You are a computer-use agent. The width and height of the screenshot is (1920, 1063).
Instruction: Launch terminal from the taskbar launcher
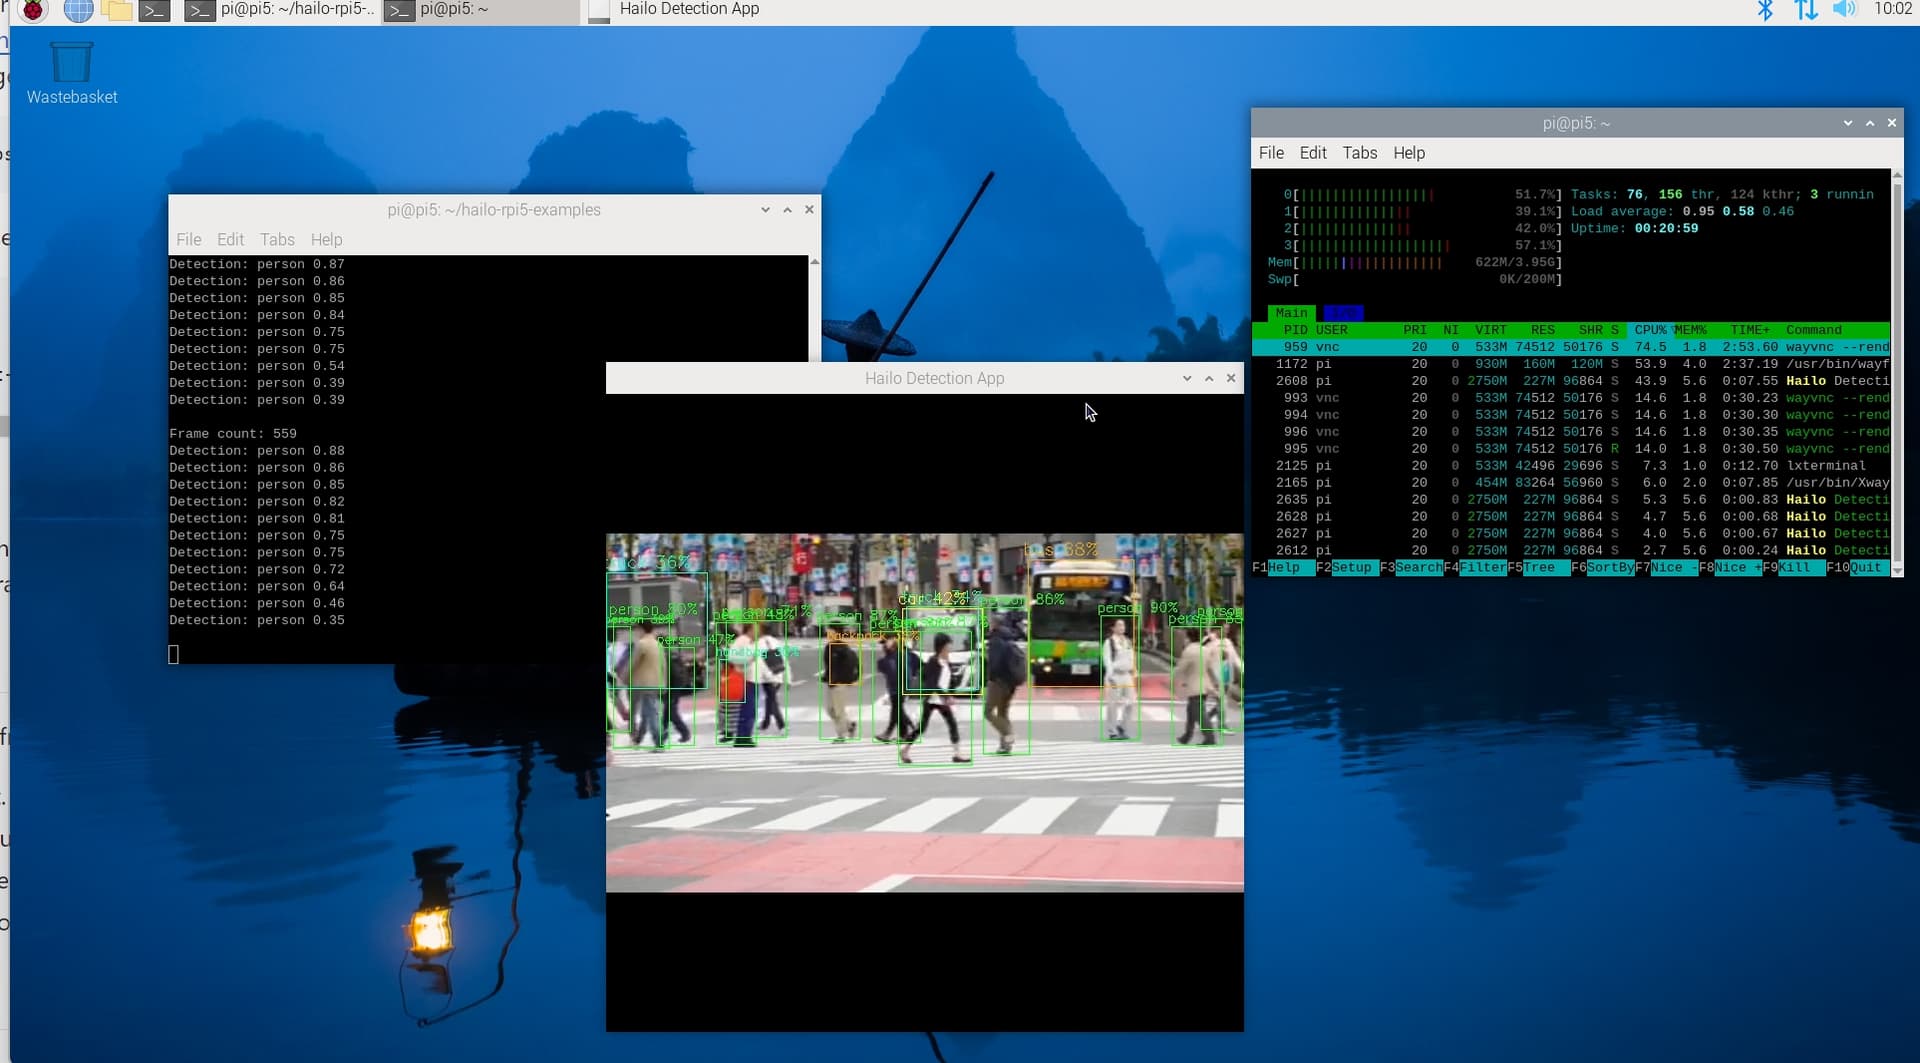coord(154,11)
